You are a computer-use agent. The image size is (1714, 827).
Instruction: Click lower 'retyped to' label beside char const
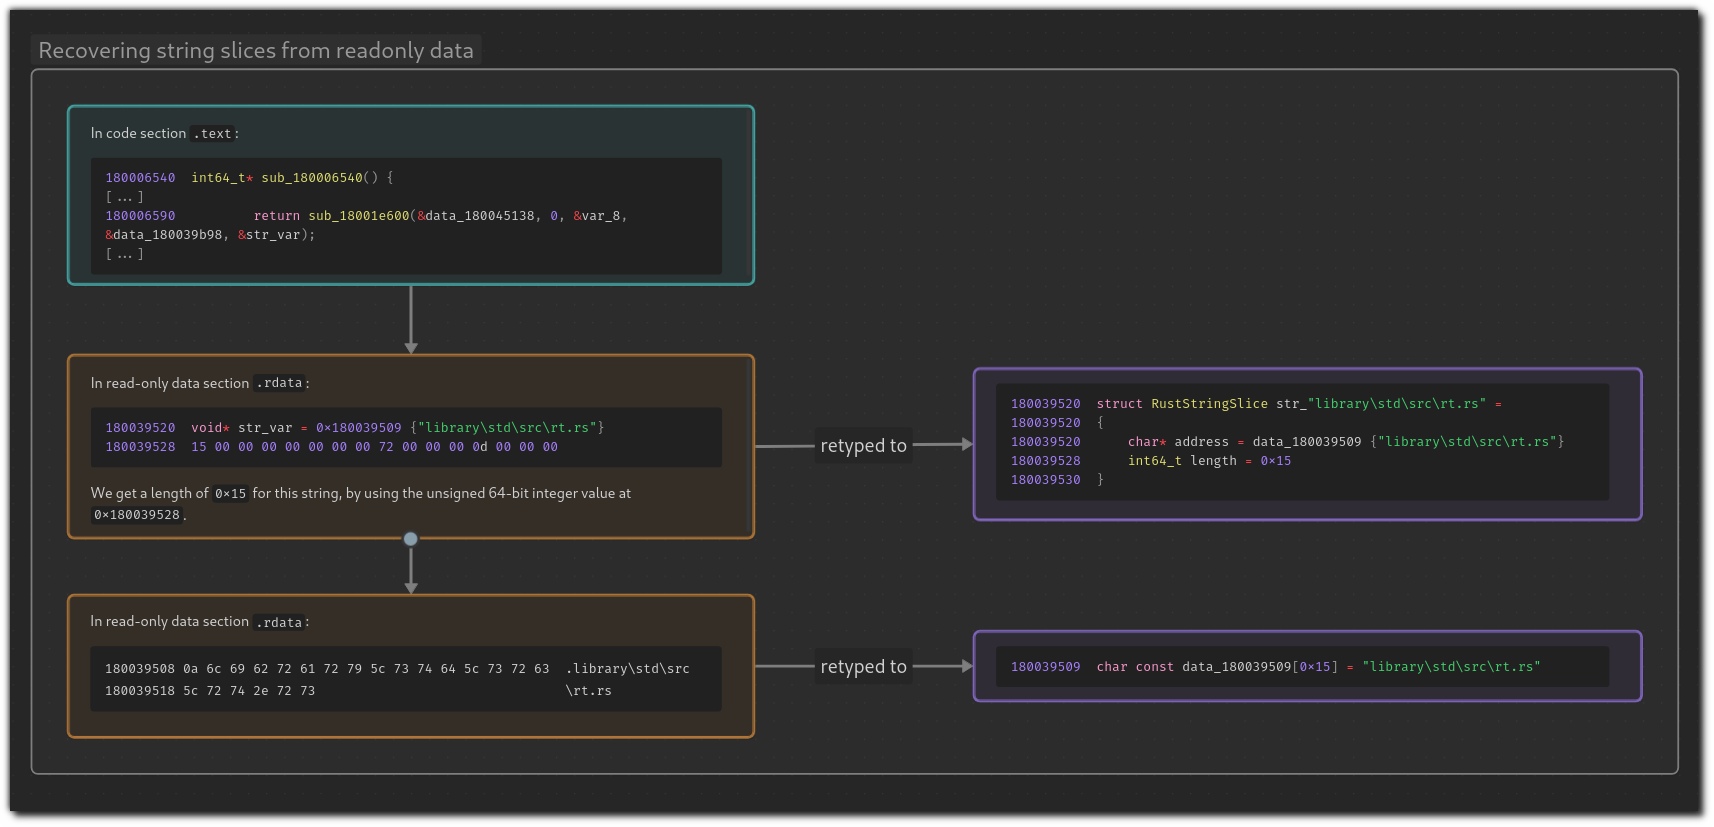[863, 666]
